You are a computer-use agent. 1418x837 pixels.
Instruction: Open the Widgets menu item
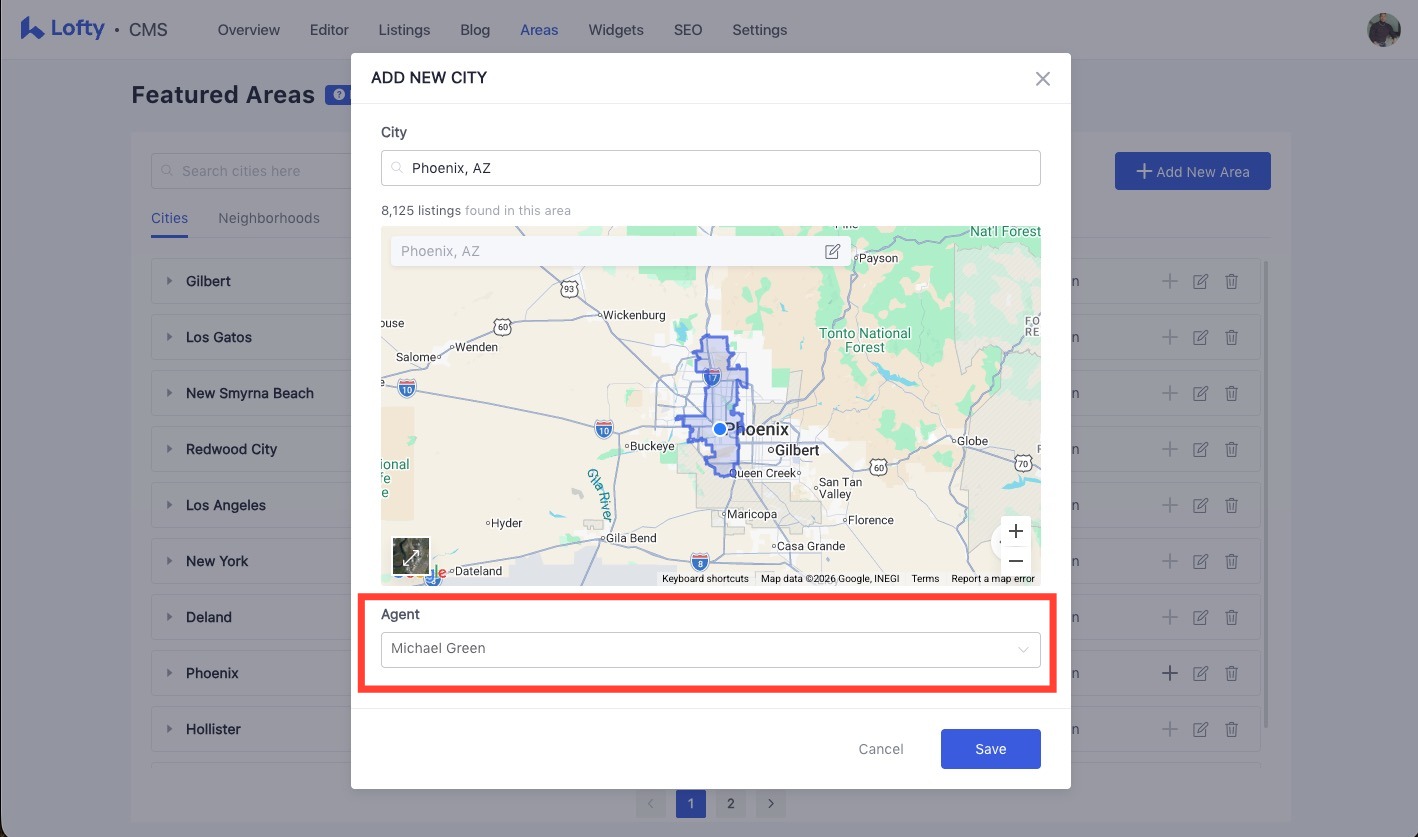coord(616,30)
